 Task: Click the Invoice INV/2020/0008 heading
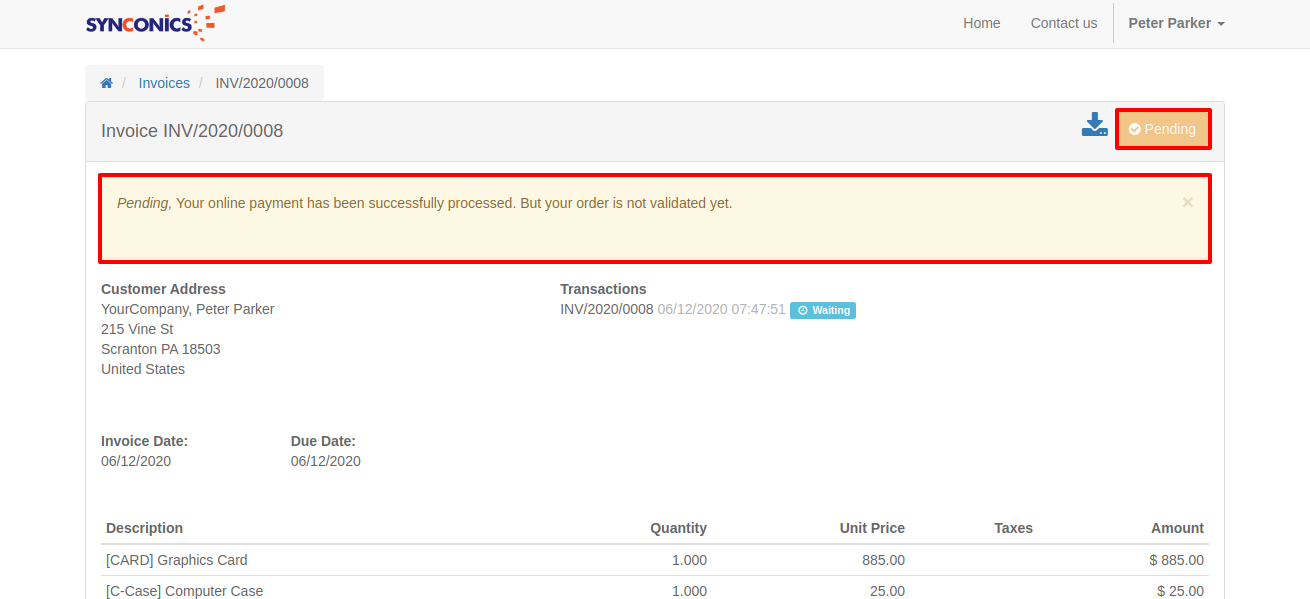coord(192,131)
